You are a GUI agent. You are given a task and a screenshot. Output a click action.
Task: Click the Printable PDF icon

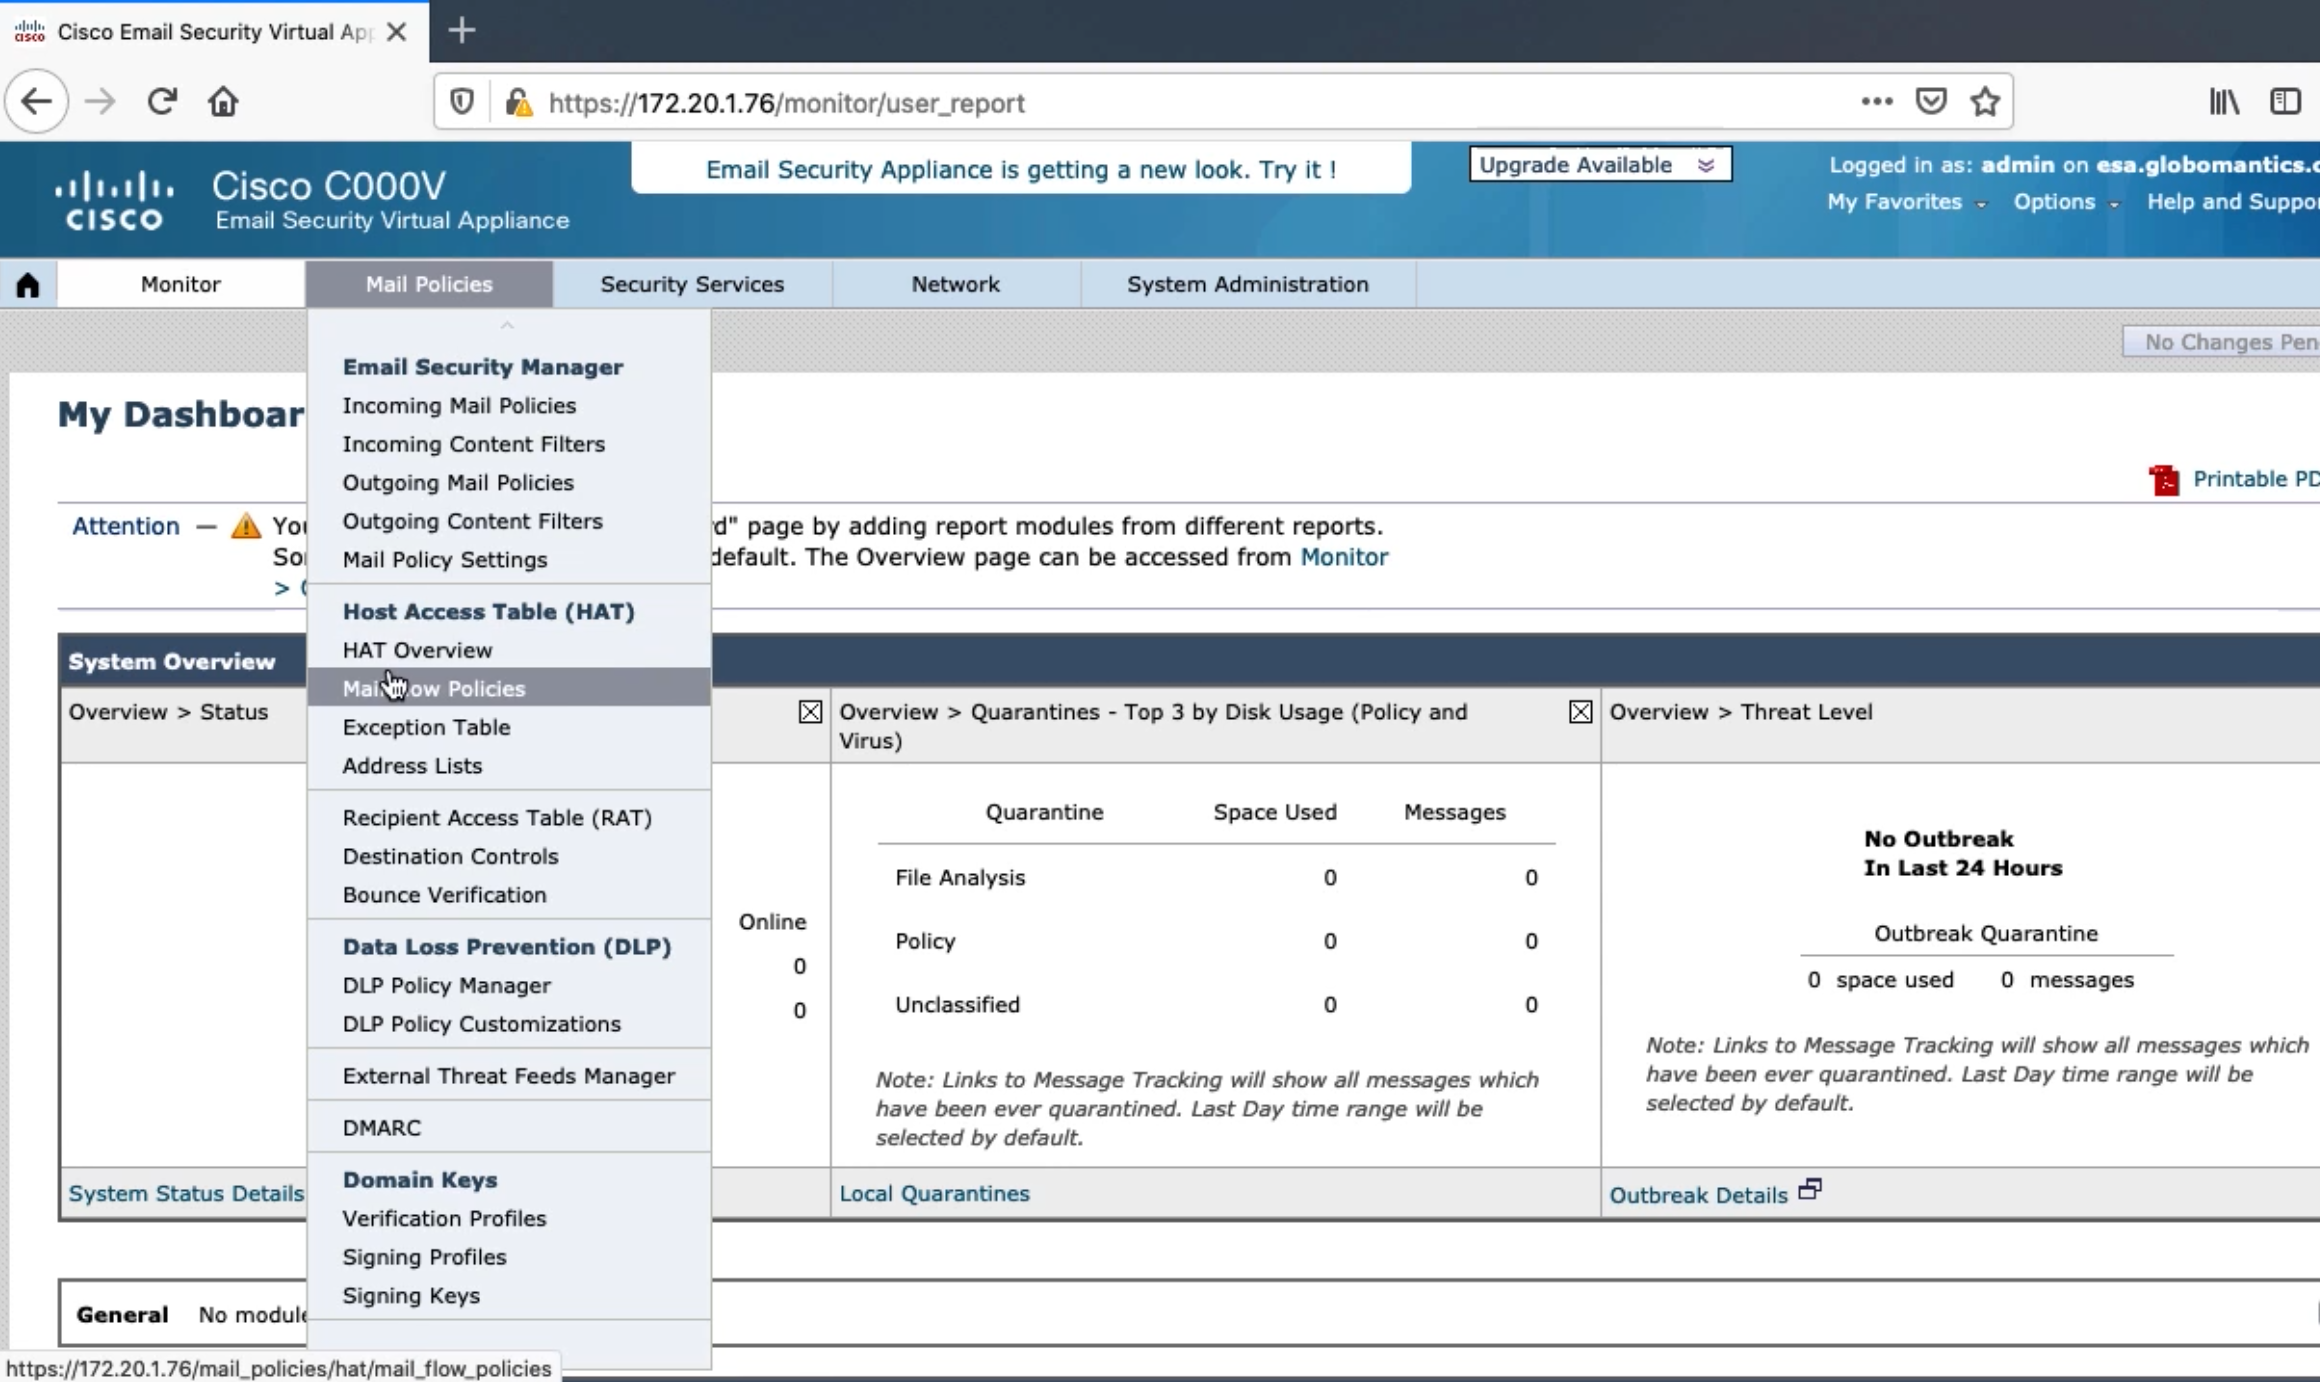coord(2164,480)
